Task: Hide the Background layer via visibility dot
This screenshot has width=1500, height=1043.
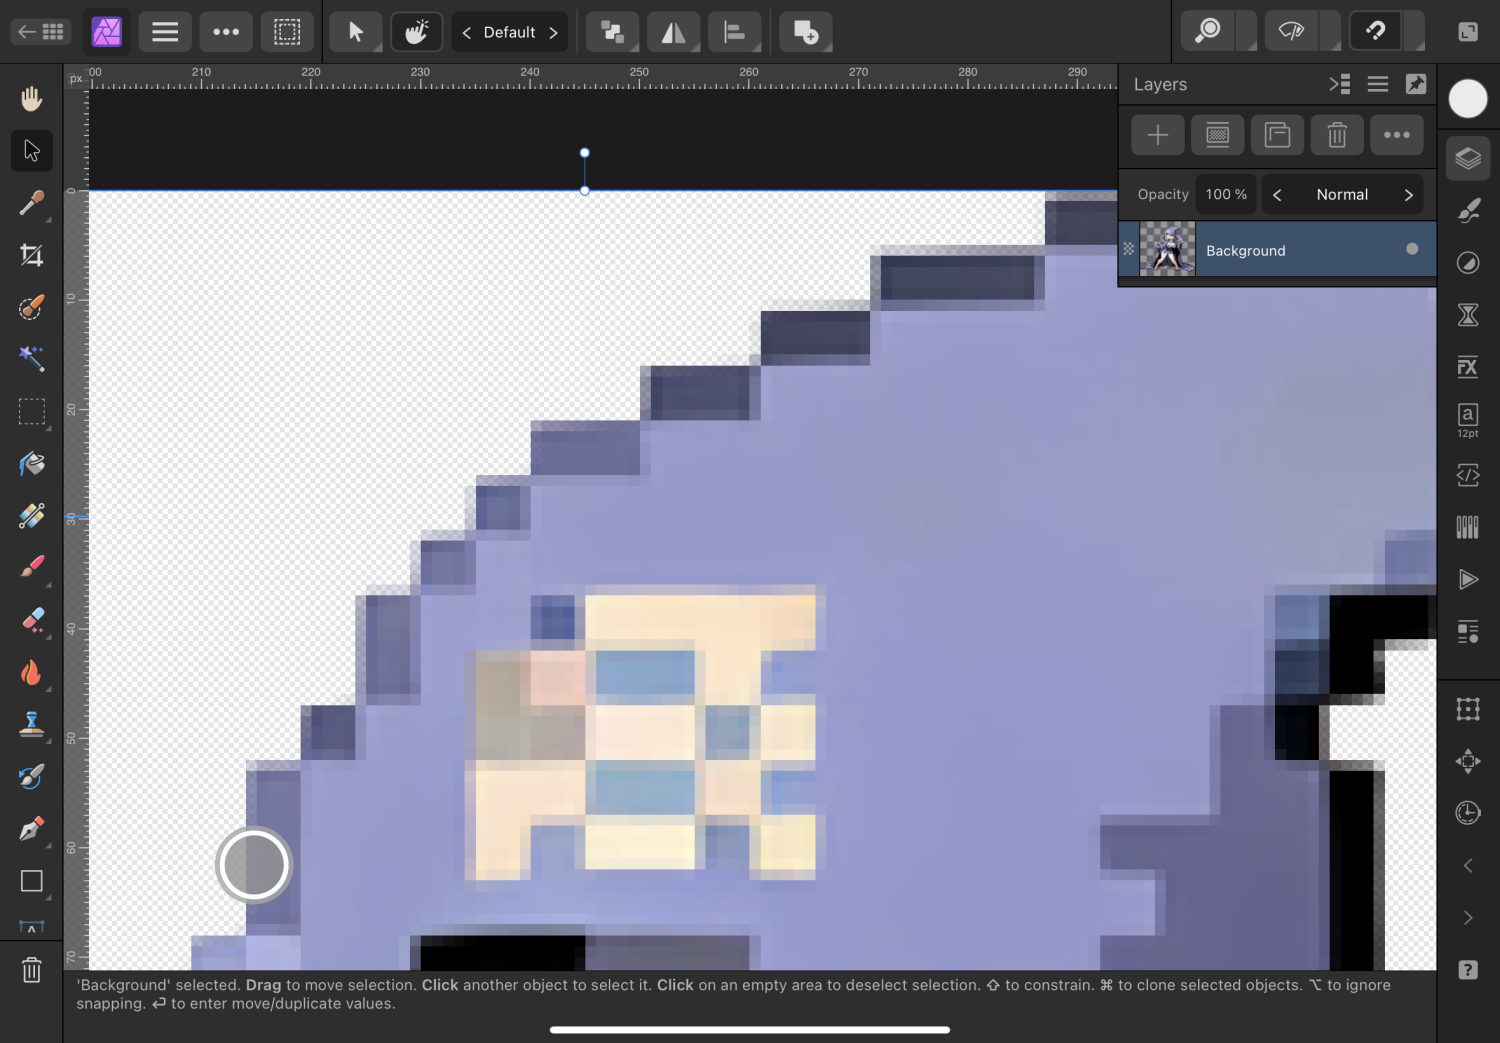Action: point(1411,249)
